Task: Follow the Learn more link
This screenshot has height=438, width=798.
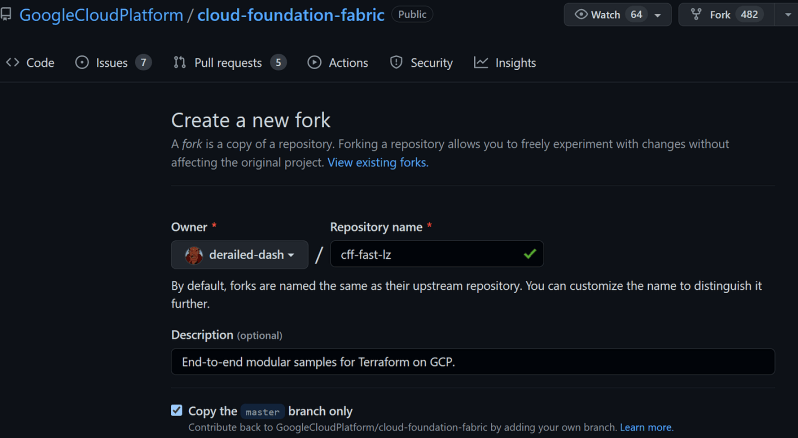Action: (x=646, y=427)
